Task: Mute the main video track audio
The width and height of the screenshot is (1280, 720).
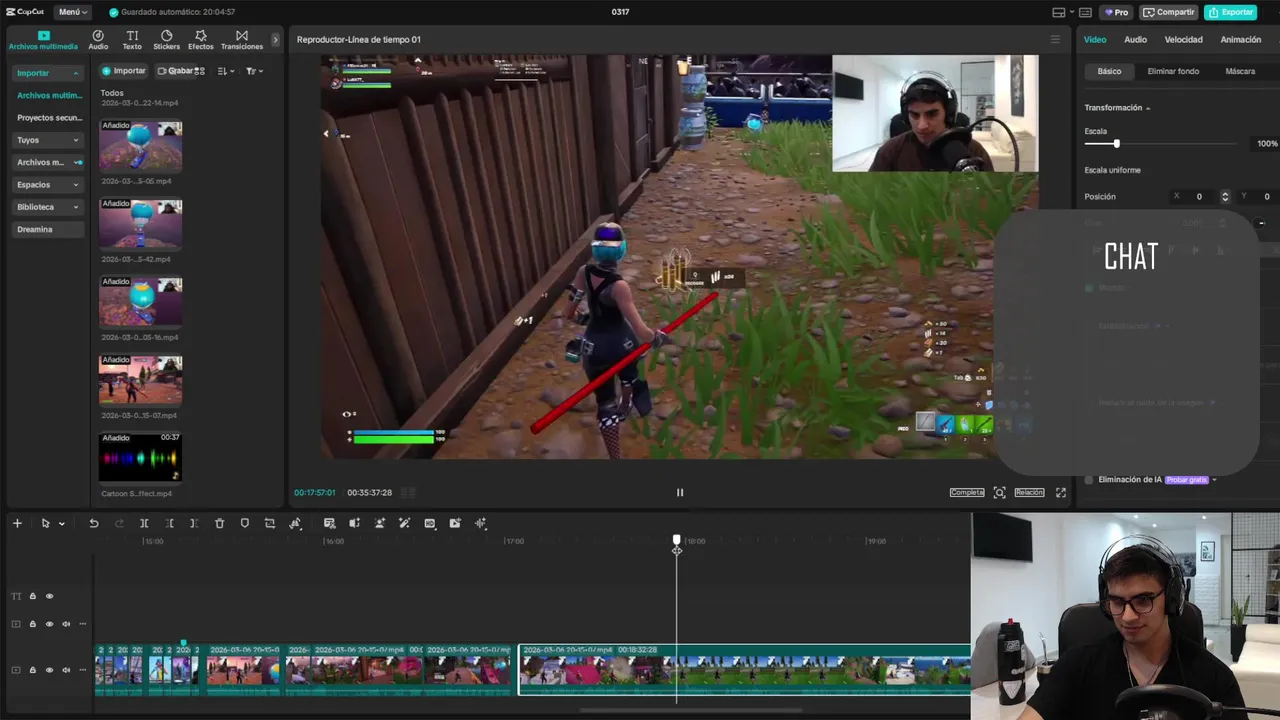Action: (x=66, y=670)
